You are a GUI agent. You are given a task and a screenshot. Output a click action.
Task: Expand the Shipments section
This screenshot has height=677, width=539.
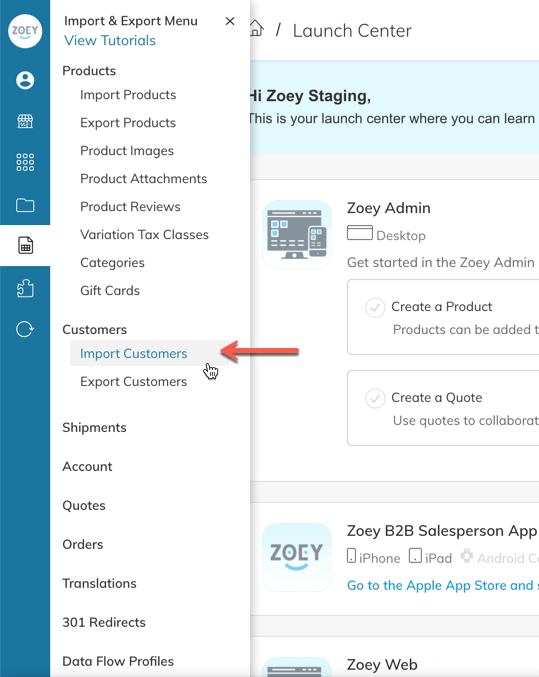click(x=94, y=427)
